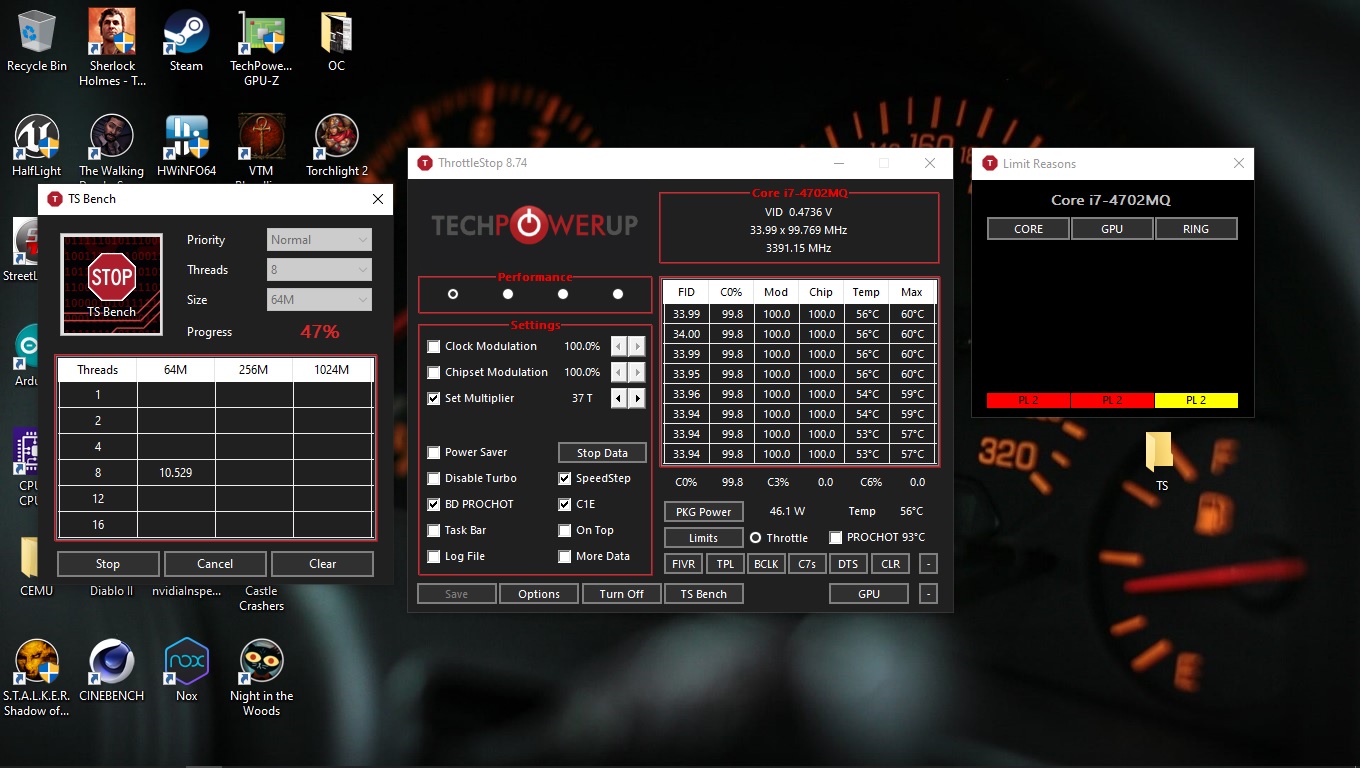
Task: Click the BCLK button
Action: [x=766, y=564]
